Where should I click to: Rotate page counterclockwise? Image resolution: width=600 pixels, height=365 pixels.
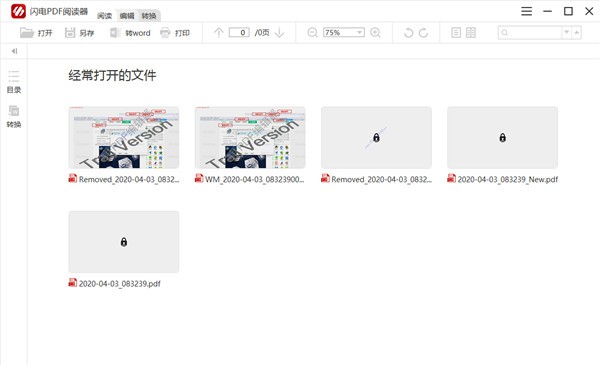[408, 33]
